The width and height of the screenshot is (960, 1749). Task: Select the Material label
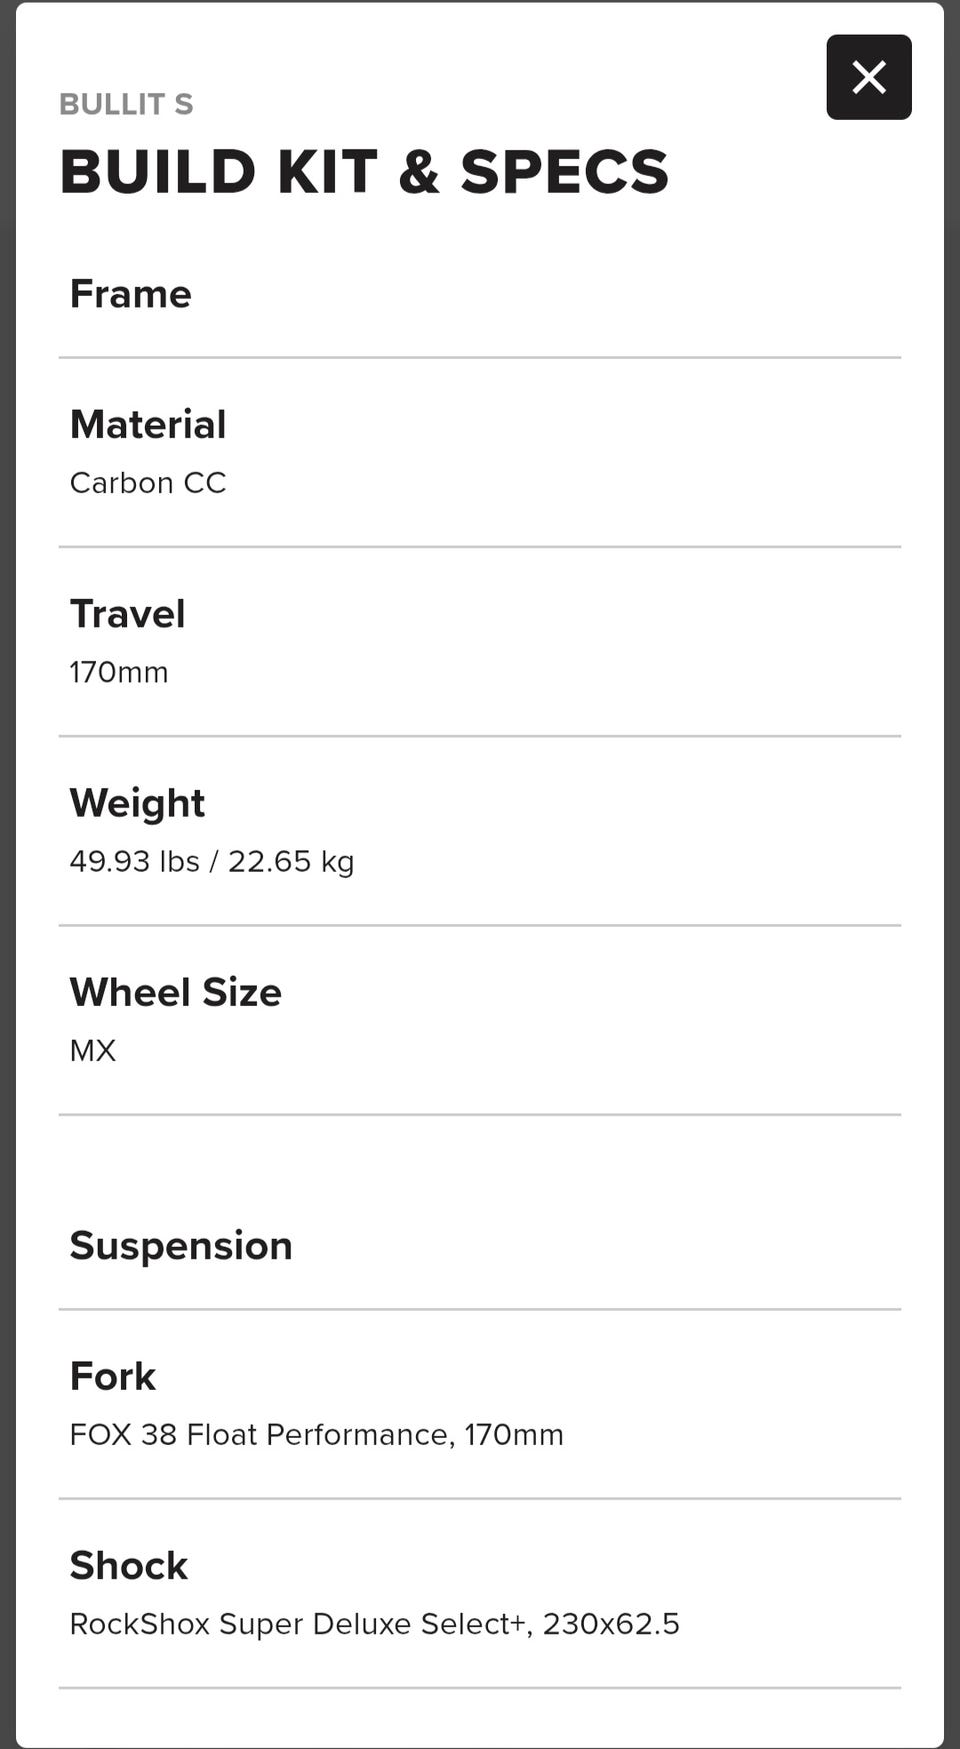[x=148, y=424]
